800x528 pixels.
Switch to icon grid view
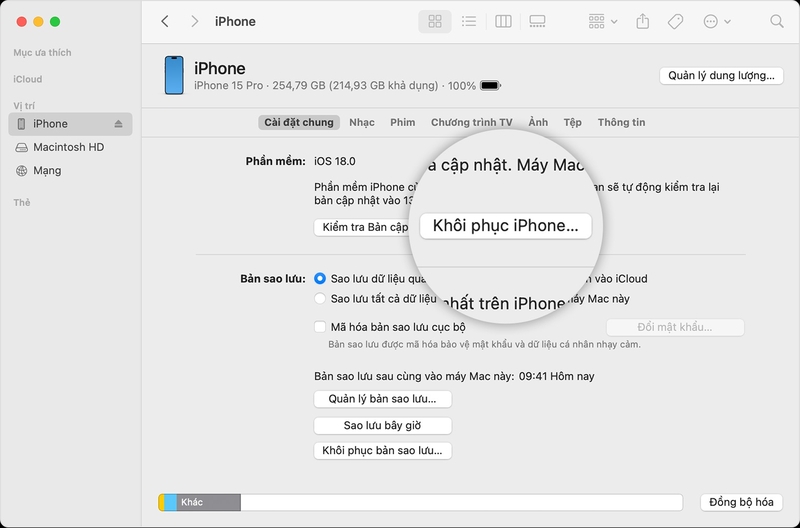coord(435,21)
